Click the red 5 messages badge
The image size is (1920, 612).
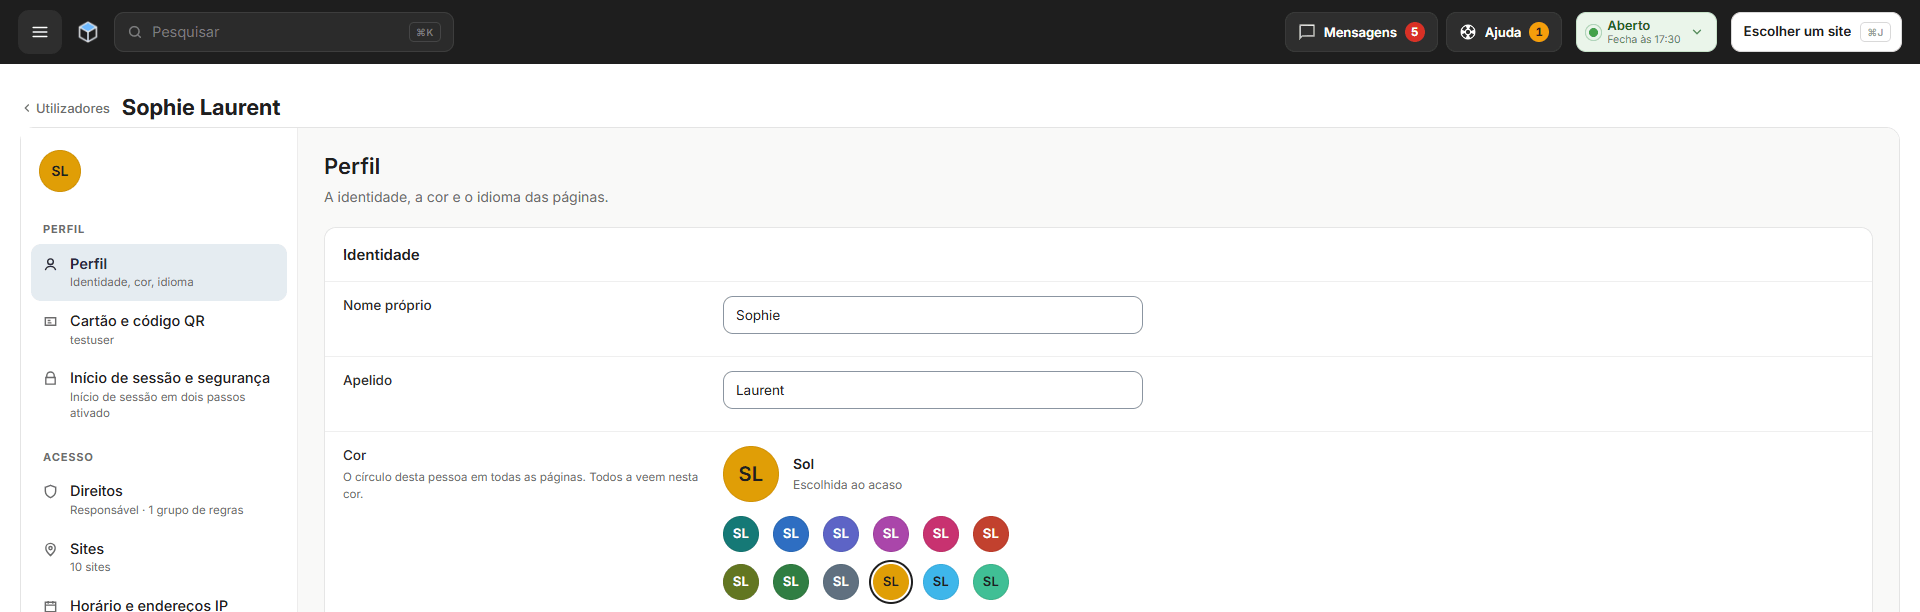coord(1415,32)
